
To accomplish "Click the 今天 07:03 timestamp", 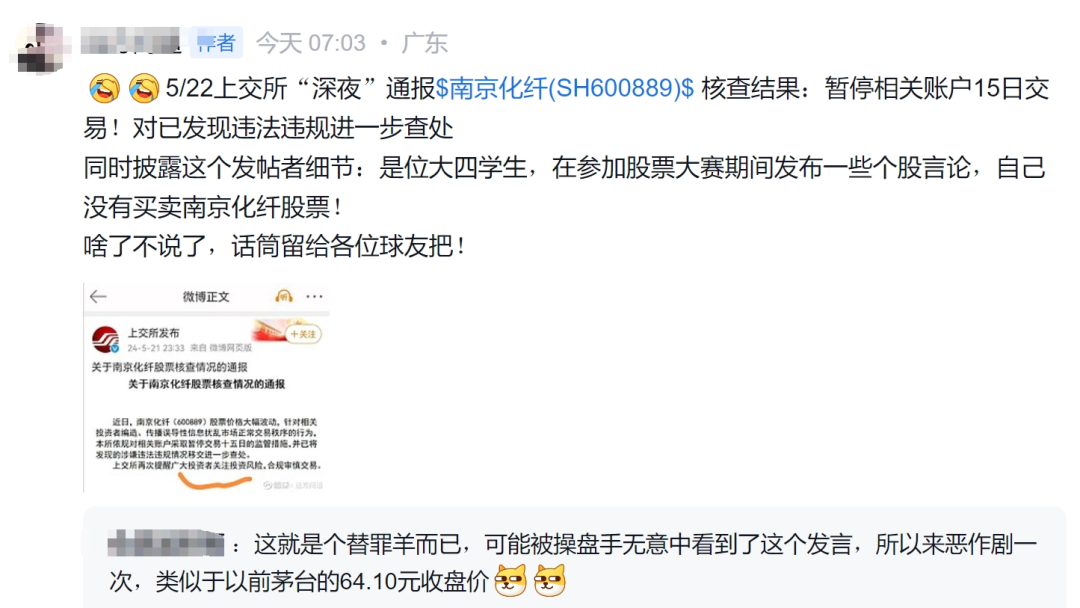I will click(311, 43).
